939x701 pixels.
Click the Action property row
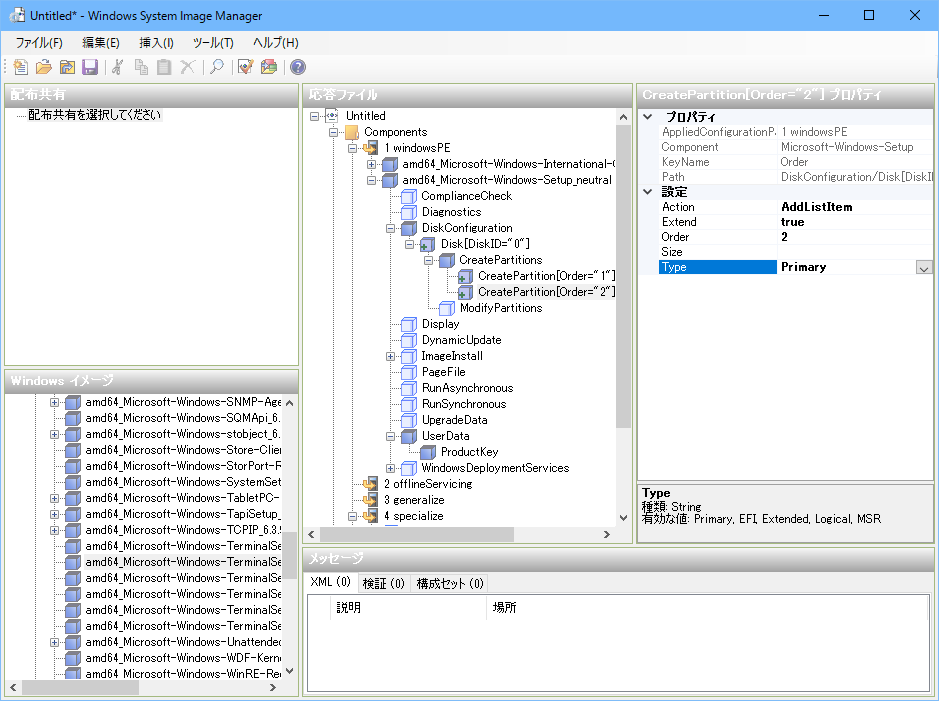(796, 207)
